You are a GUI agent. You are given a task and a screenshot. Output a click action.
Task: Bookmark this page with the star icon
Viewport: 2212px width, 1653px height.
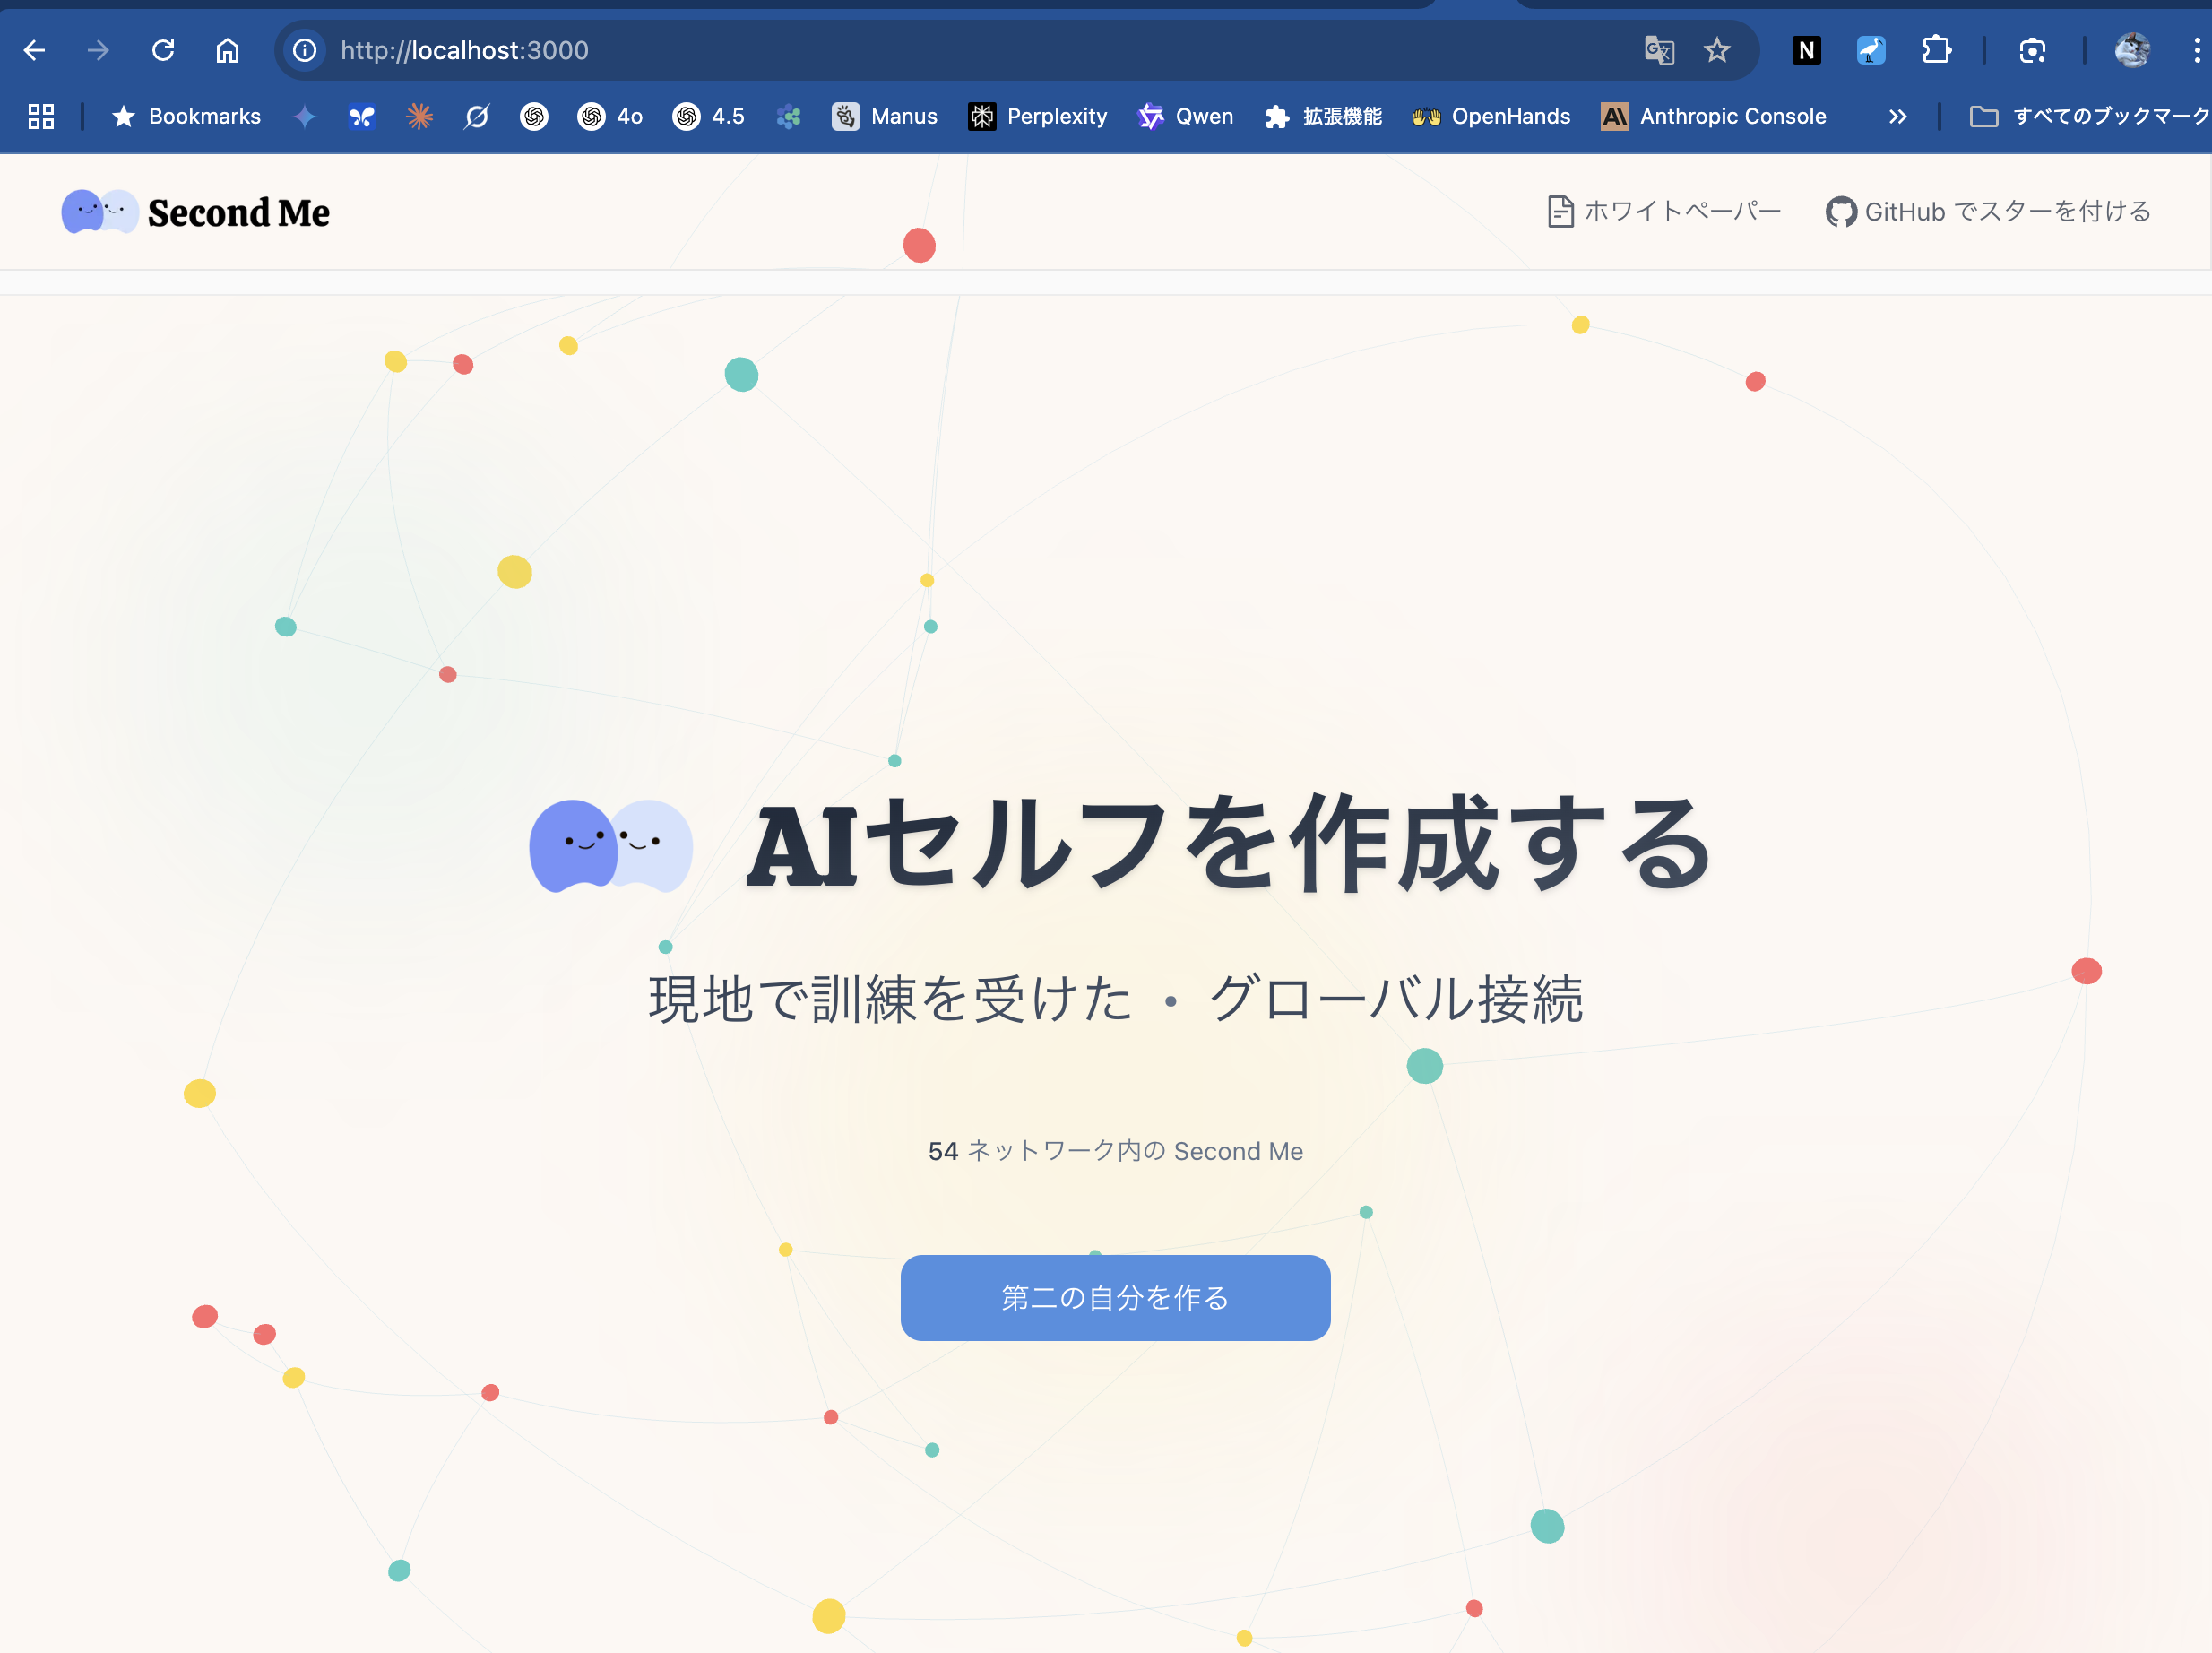point(1717,50)
